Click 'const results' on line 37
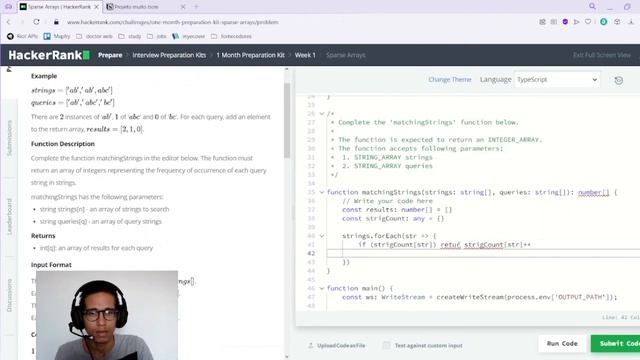 coord(369,210)
